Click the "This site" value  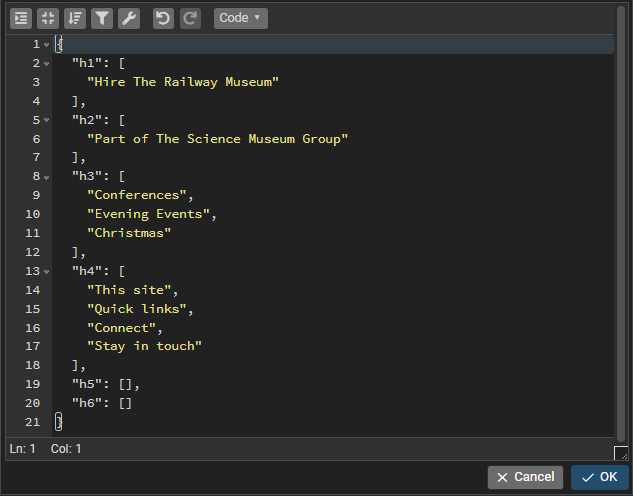click(x=129, y=290)
